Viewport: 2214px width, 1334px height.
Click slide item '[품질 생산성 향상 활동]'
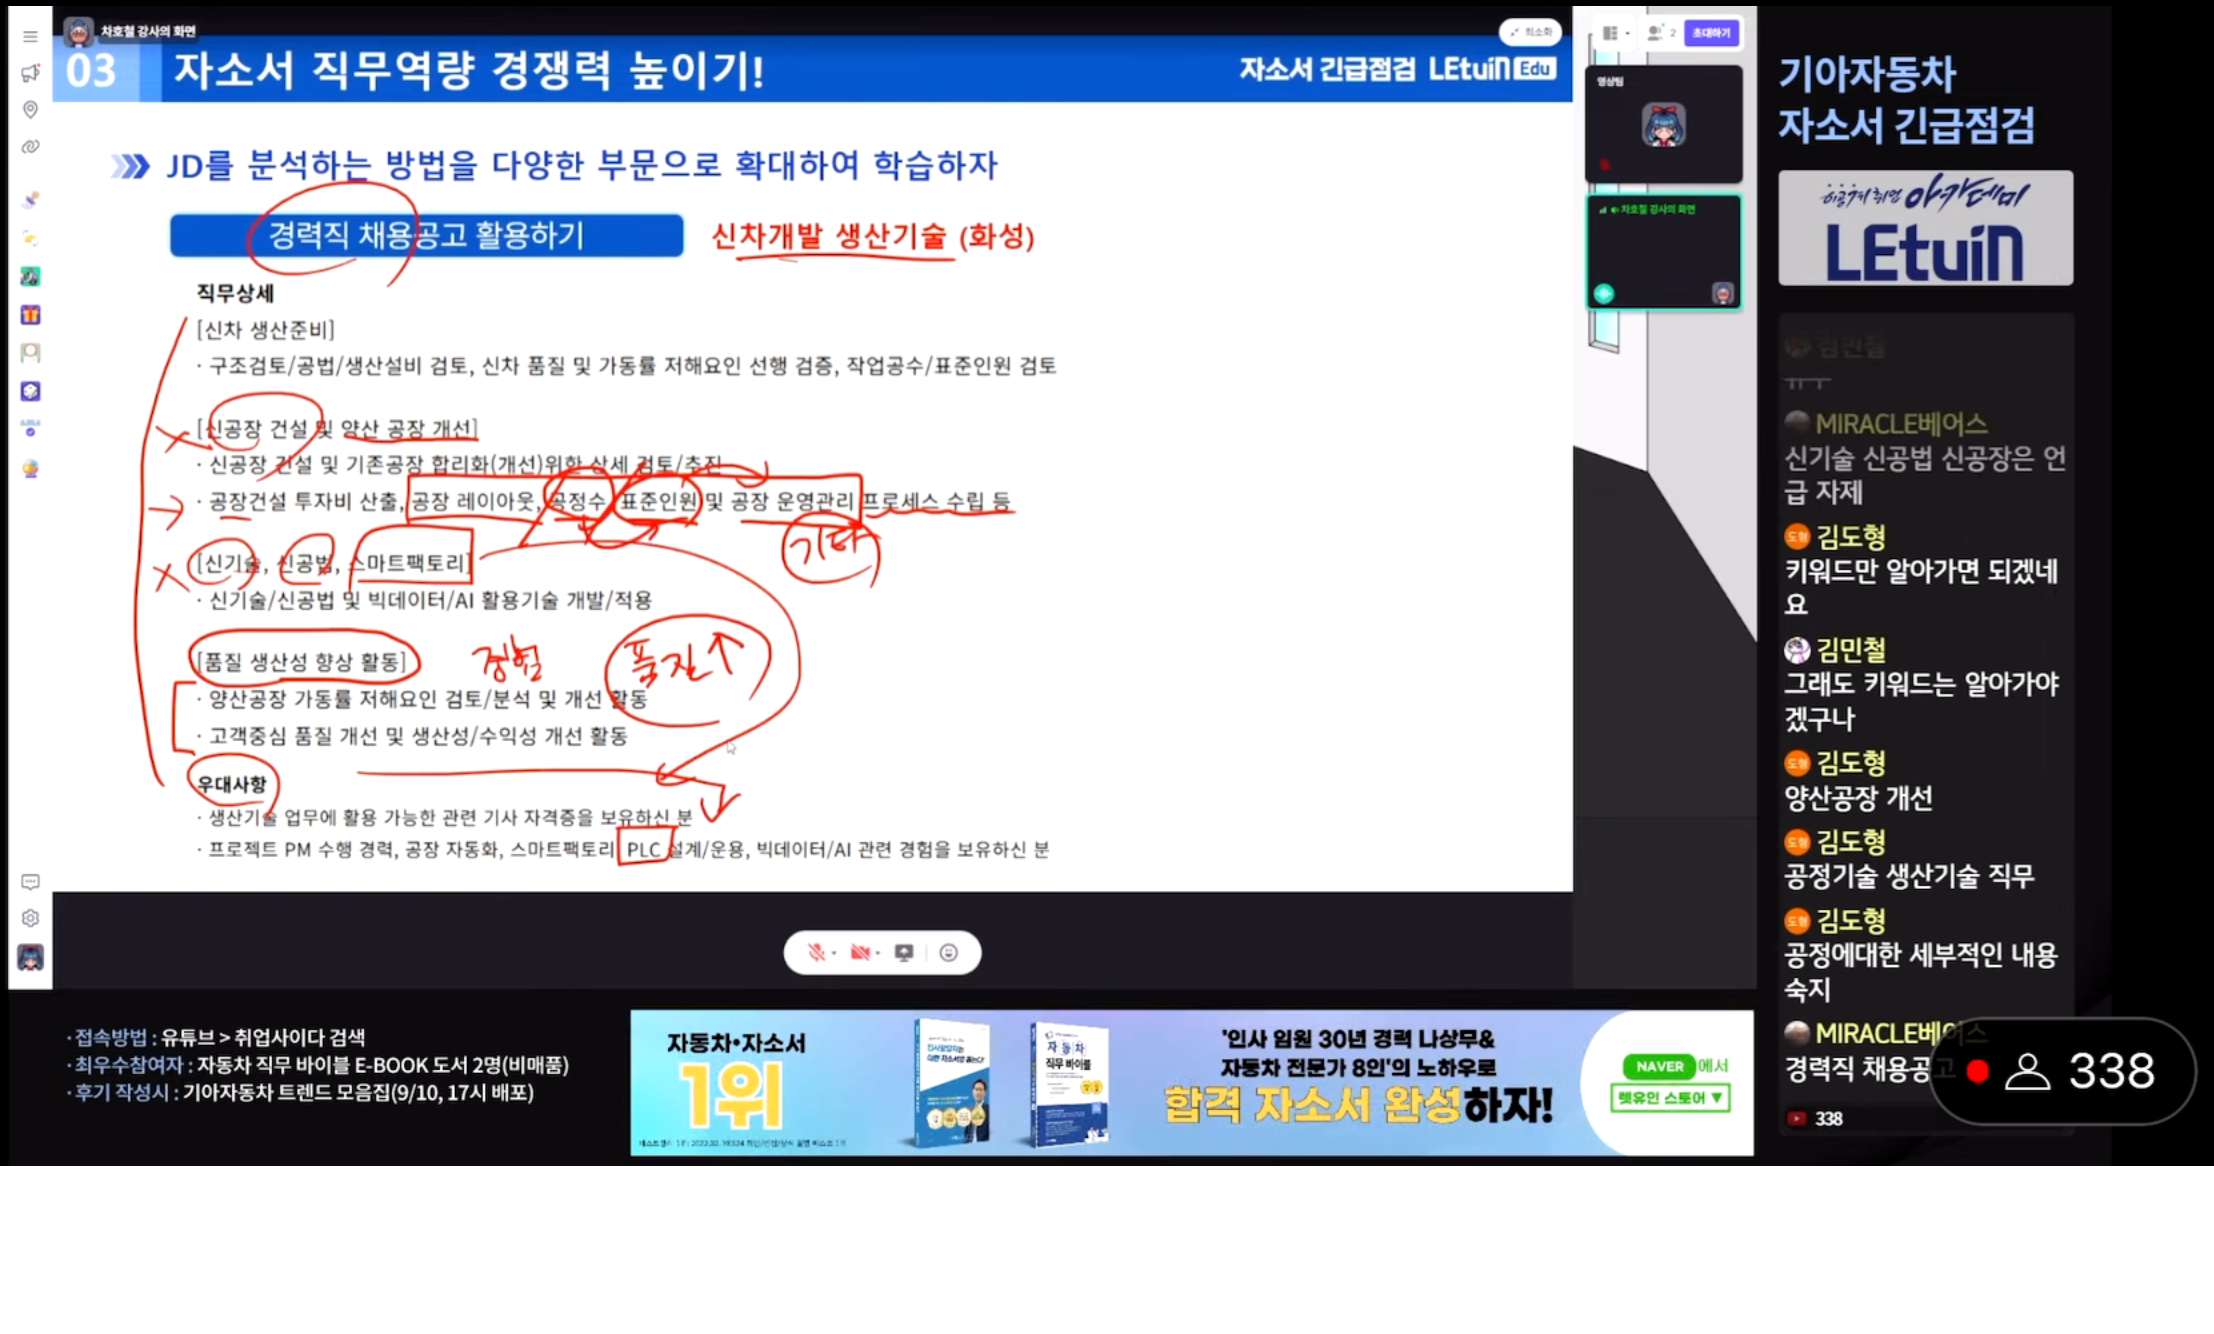pos(301,662)
